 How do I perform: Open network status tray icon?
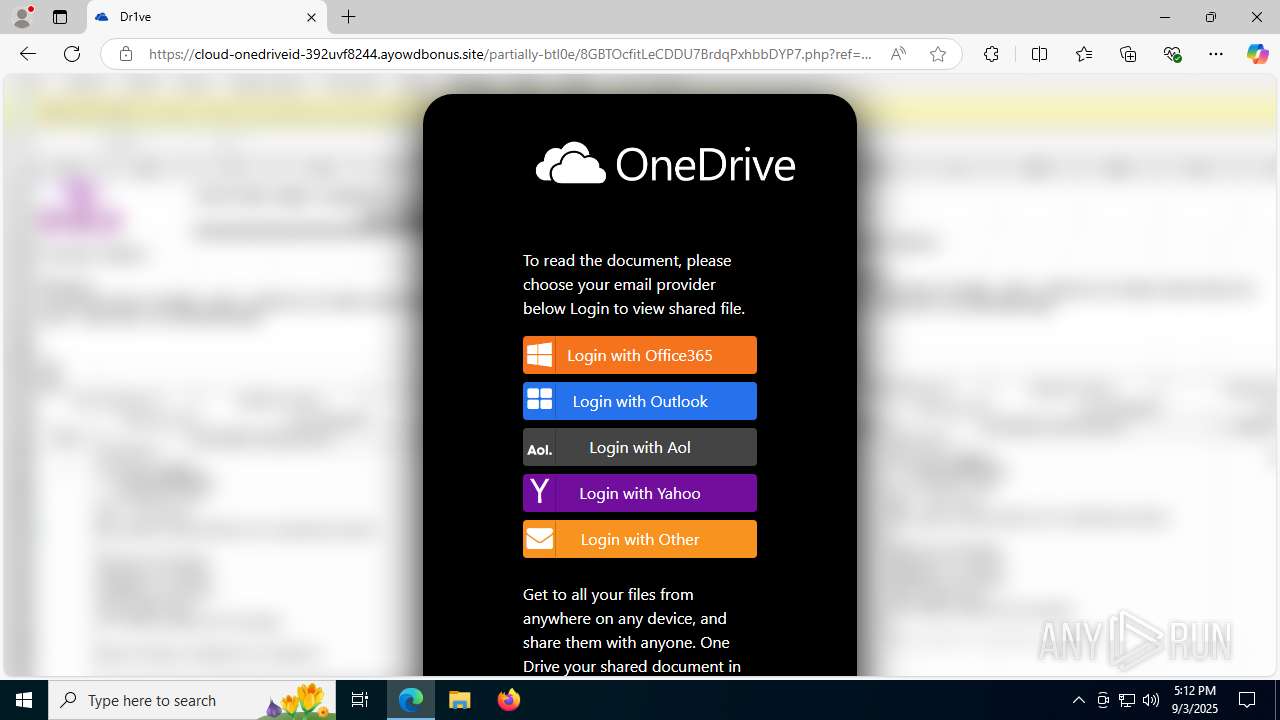pos(1127,700)
